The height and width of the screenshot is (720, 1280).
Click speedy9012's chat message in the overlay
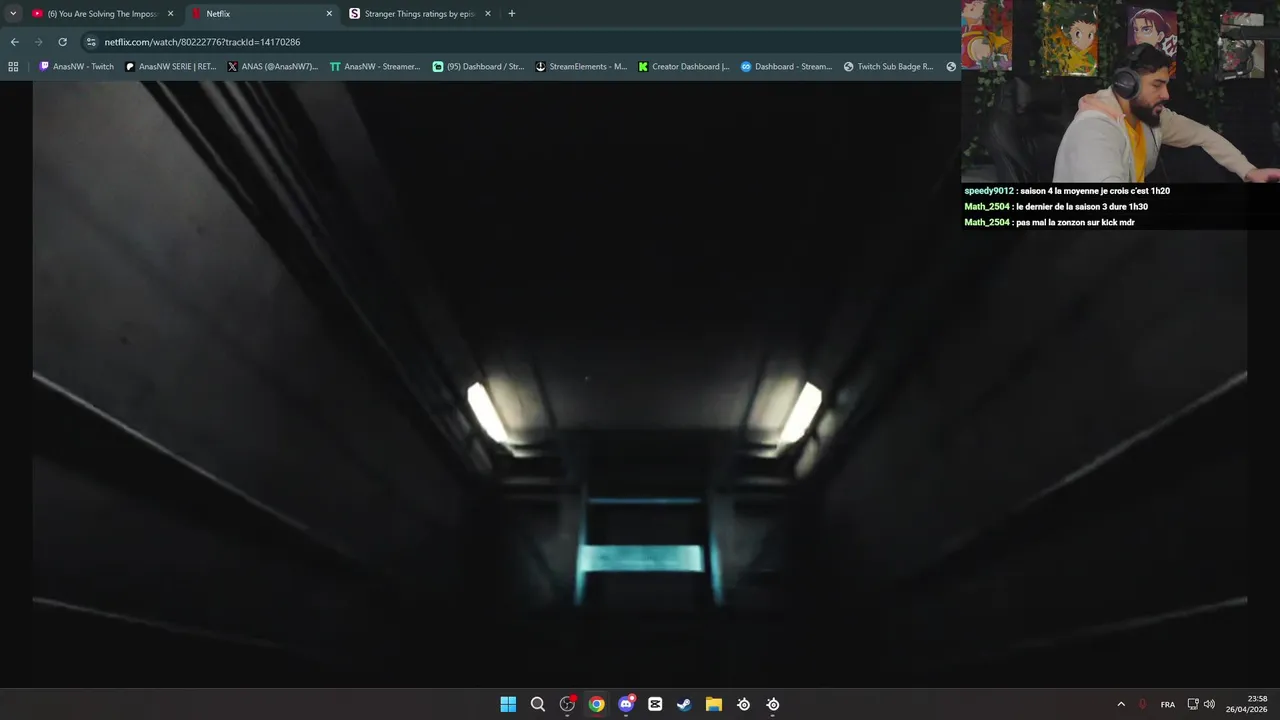click(1067, 191)
